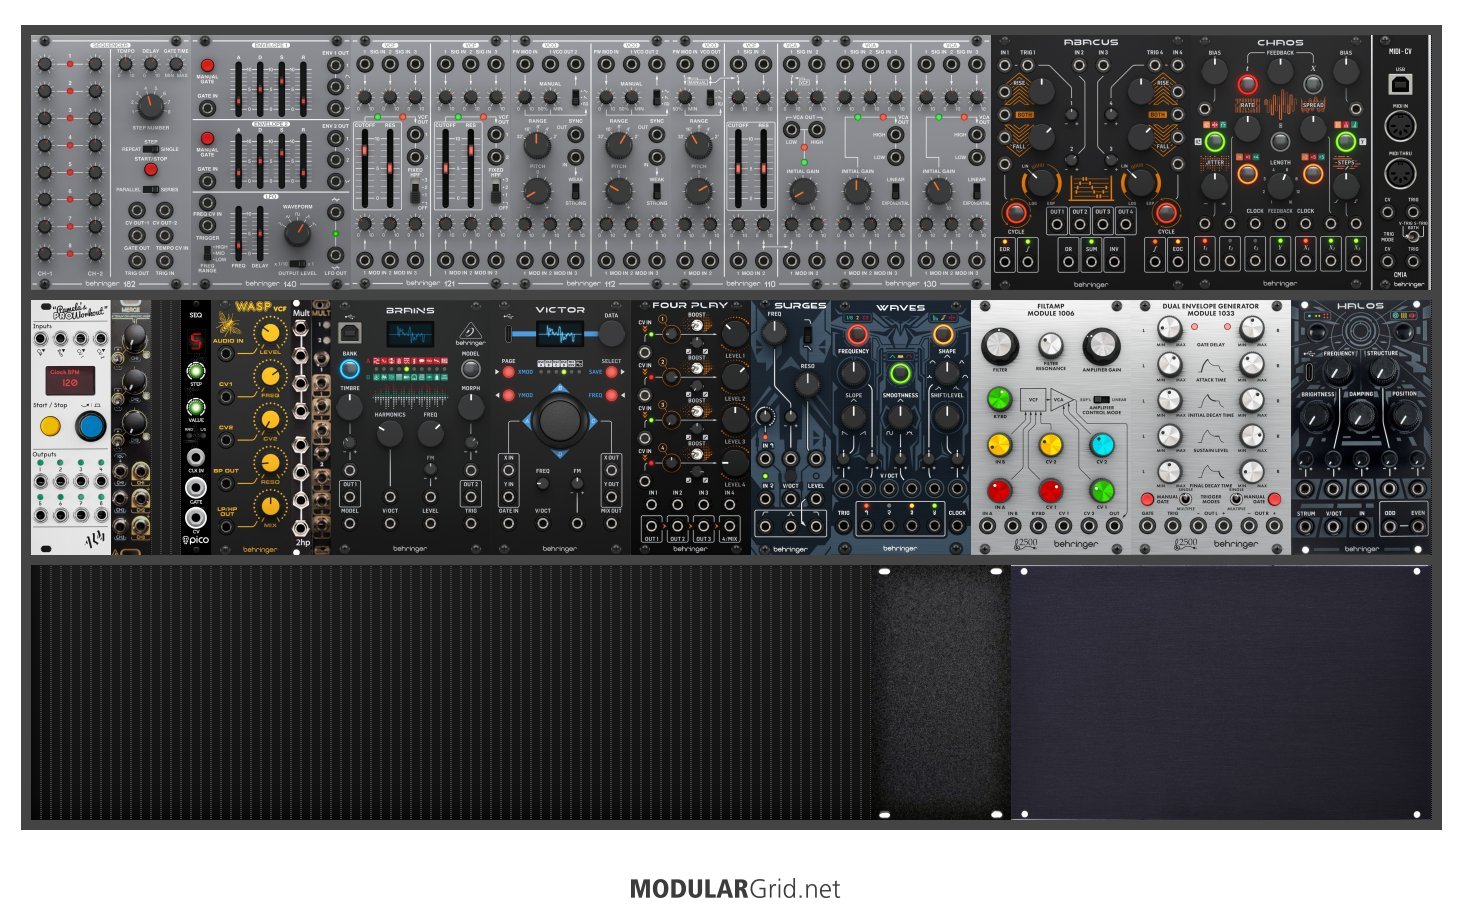This screenshot has width=1472, height=910.
Task: Click the Amplifier Gain knob on Filtamp 1006
Action: 1101,346
